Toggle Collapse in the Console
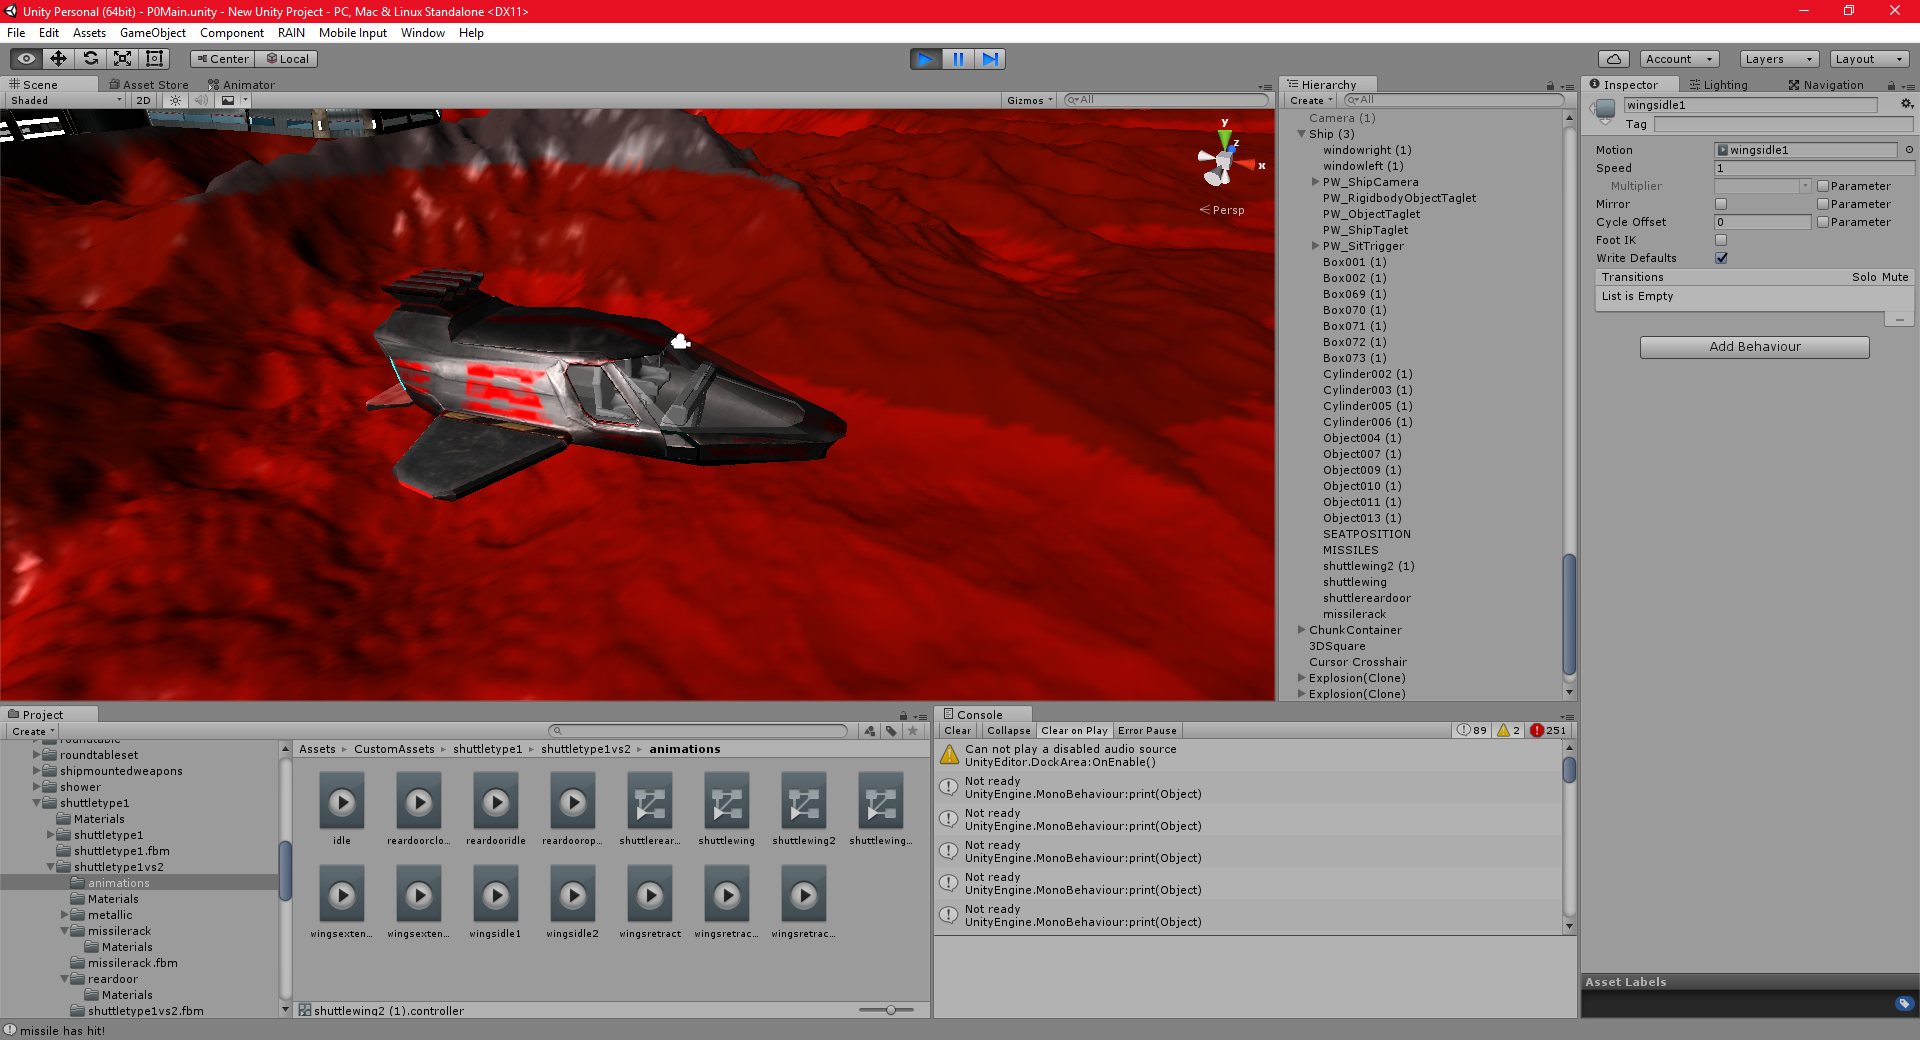 pos(1008,731)
